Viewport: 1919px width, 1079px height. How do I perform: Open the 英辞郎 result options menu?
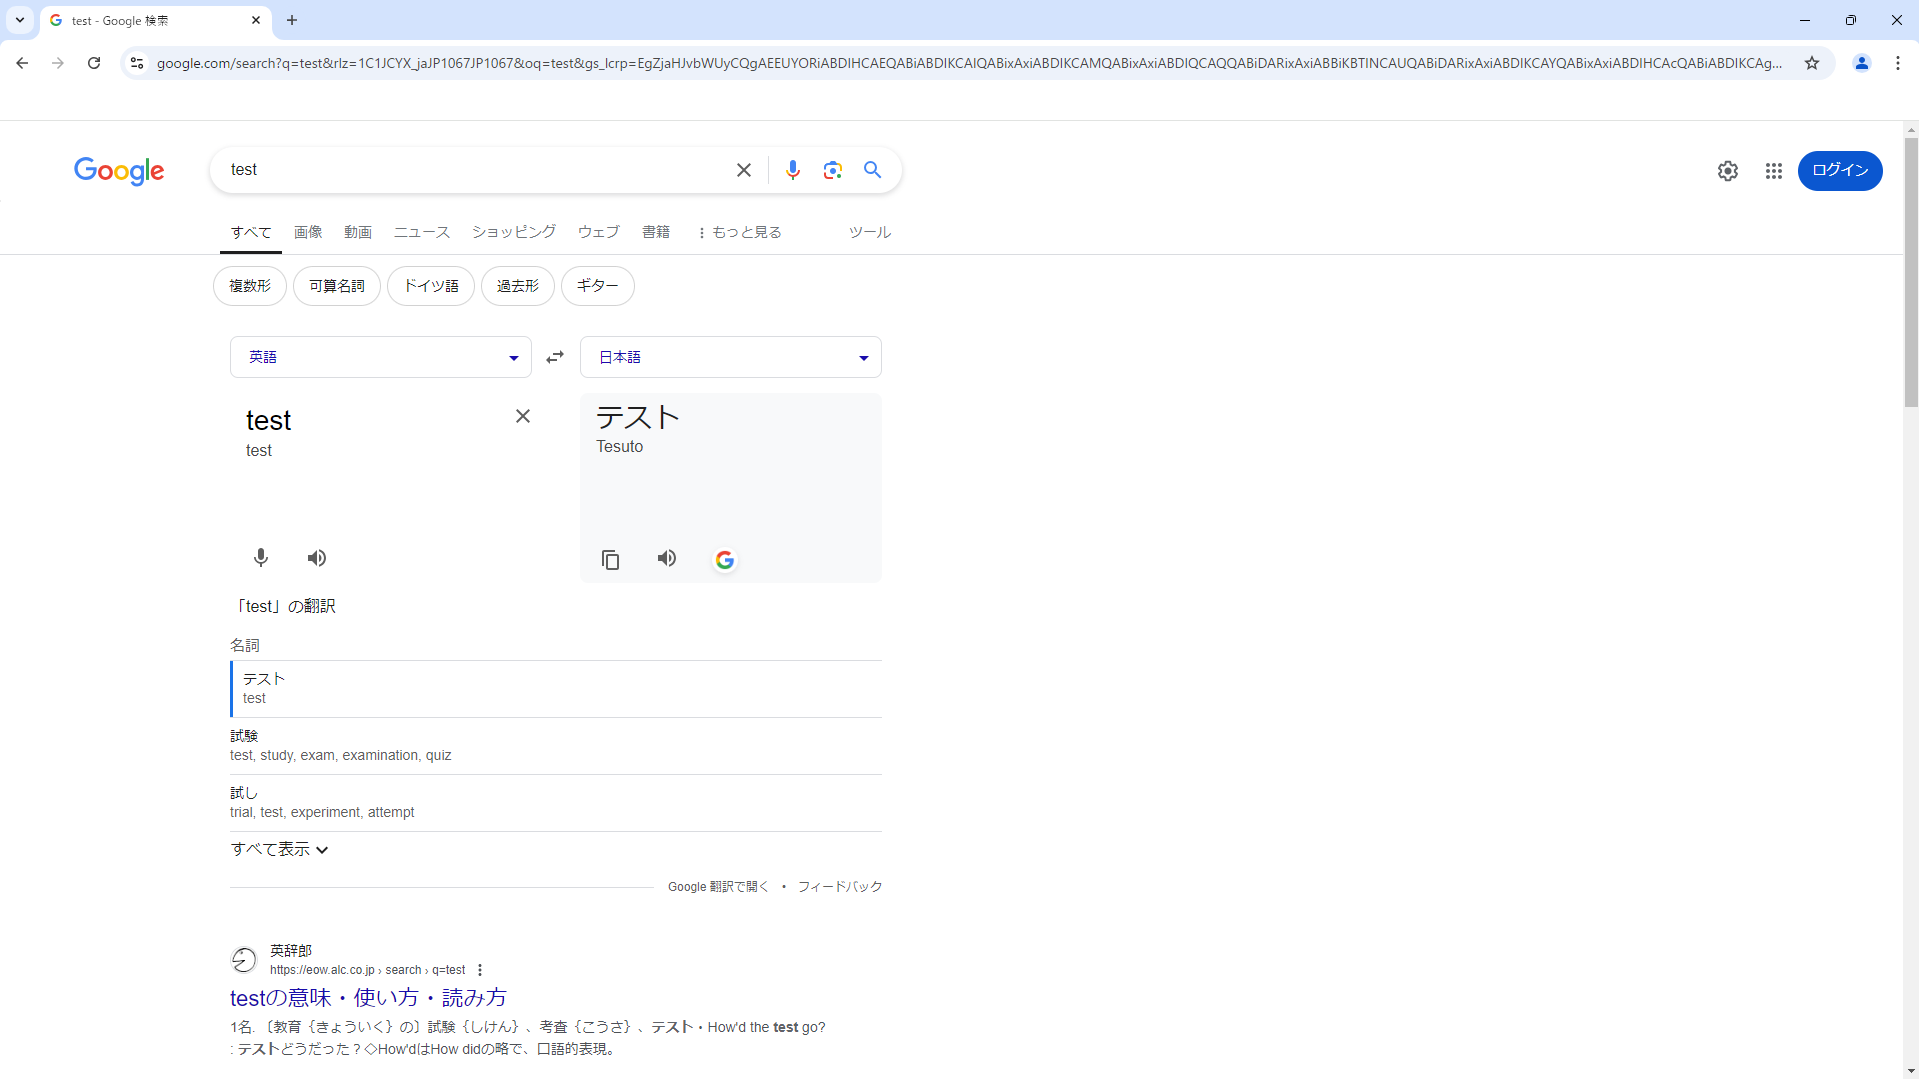480,970
